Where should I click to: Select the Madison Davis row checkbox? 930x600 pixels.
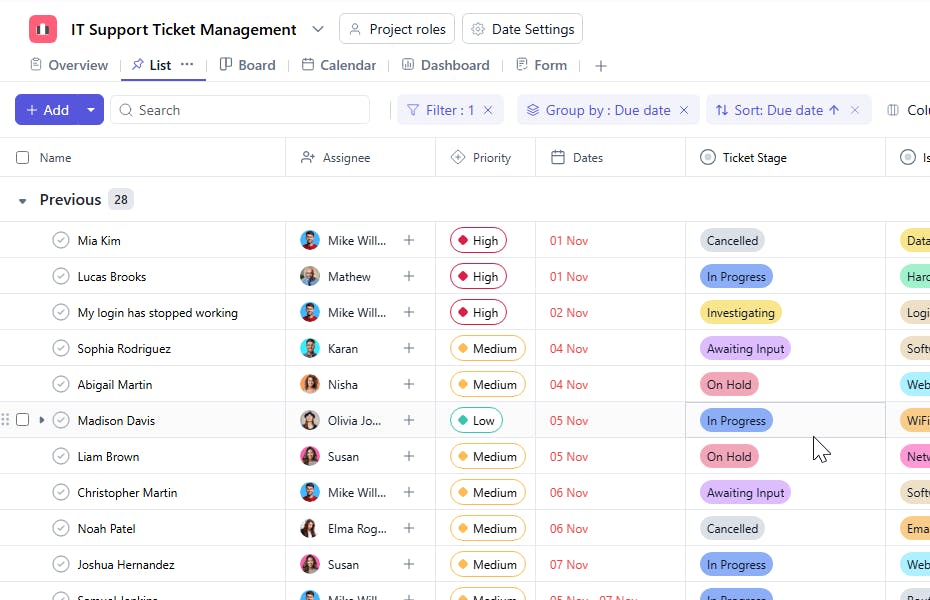point(23,420)
